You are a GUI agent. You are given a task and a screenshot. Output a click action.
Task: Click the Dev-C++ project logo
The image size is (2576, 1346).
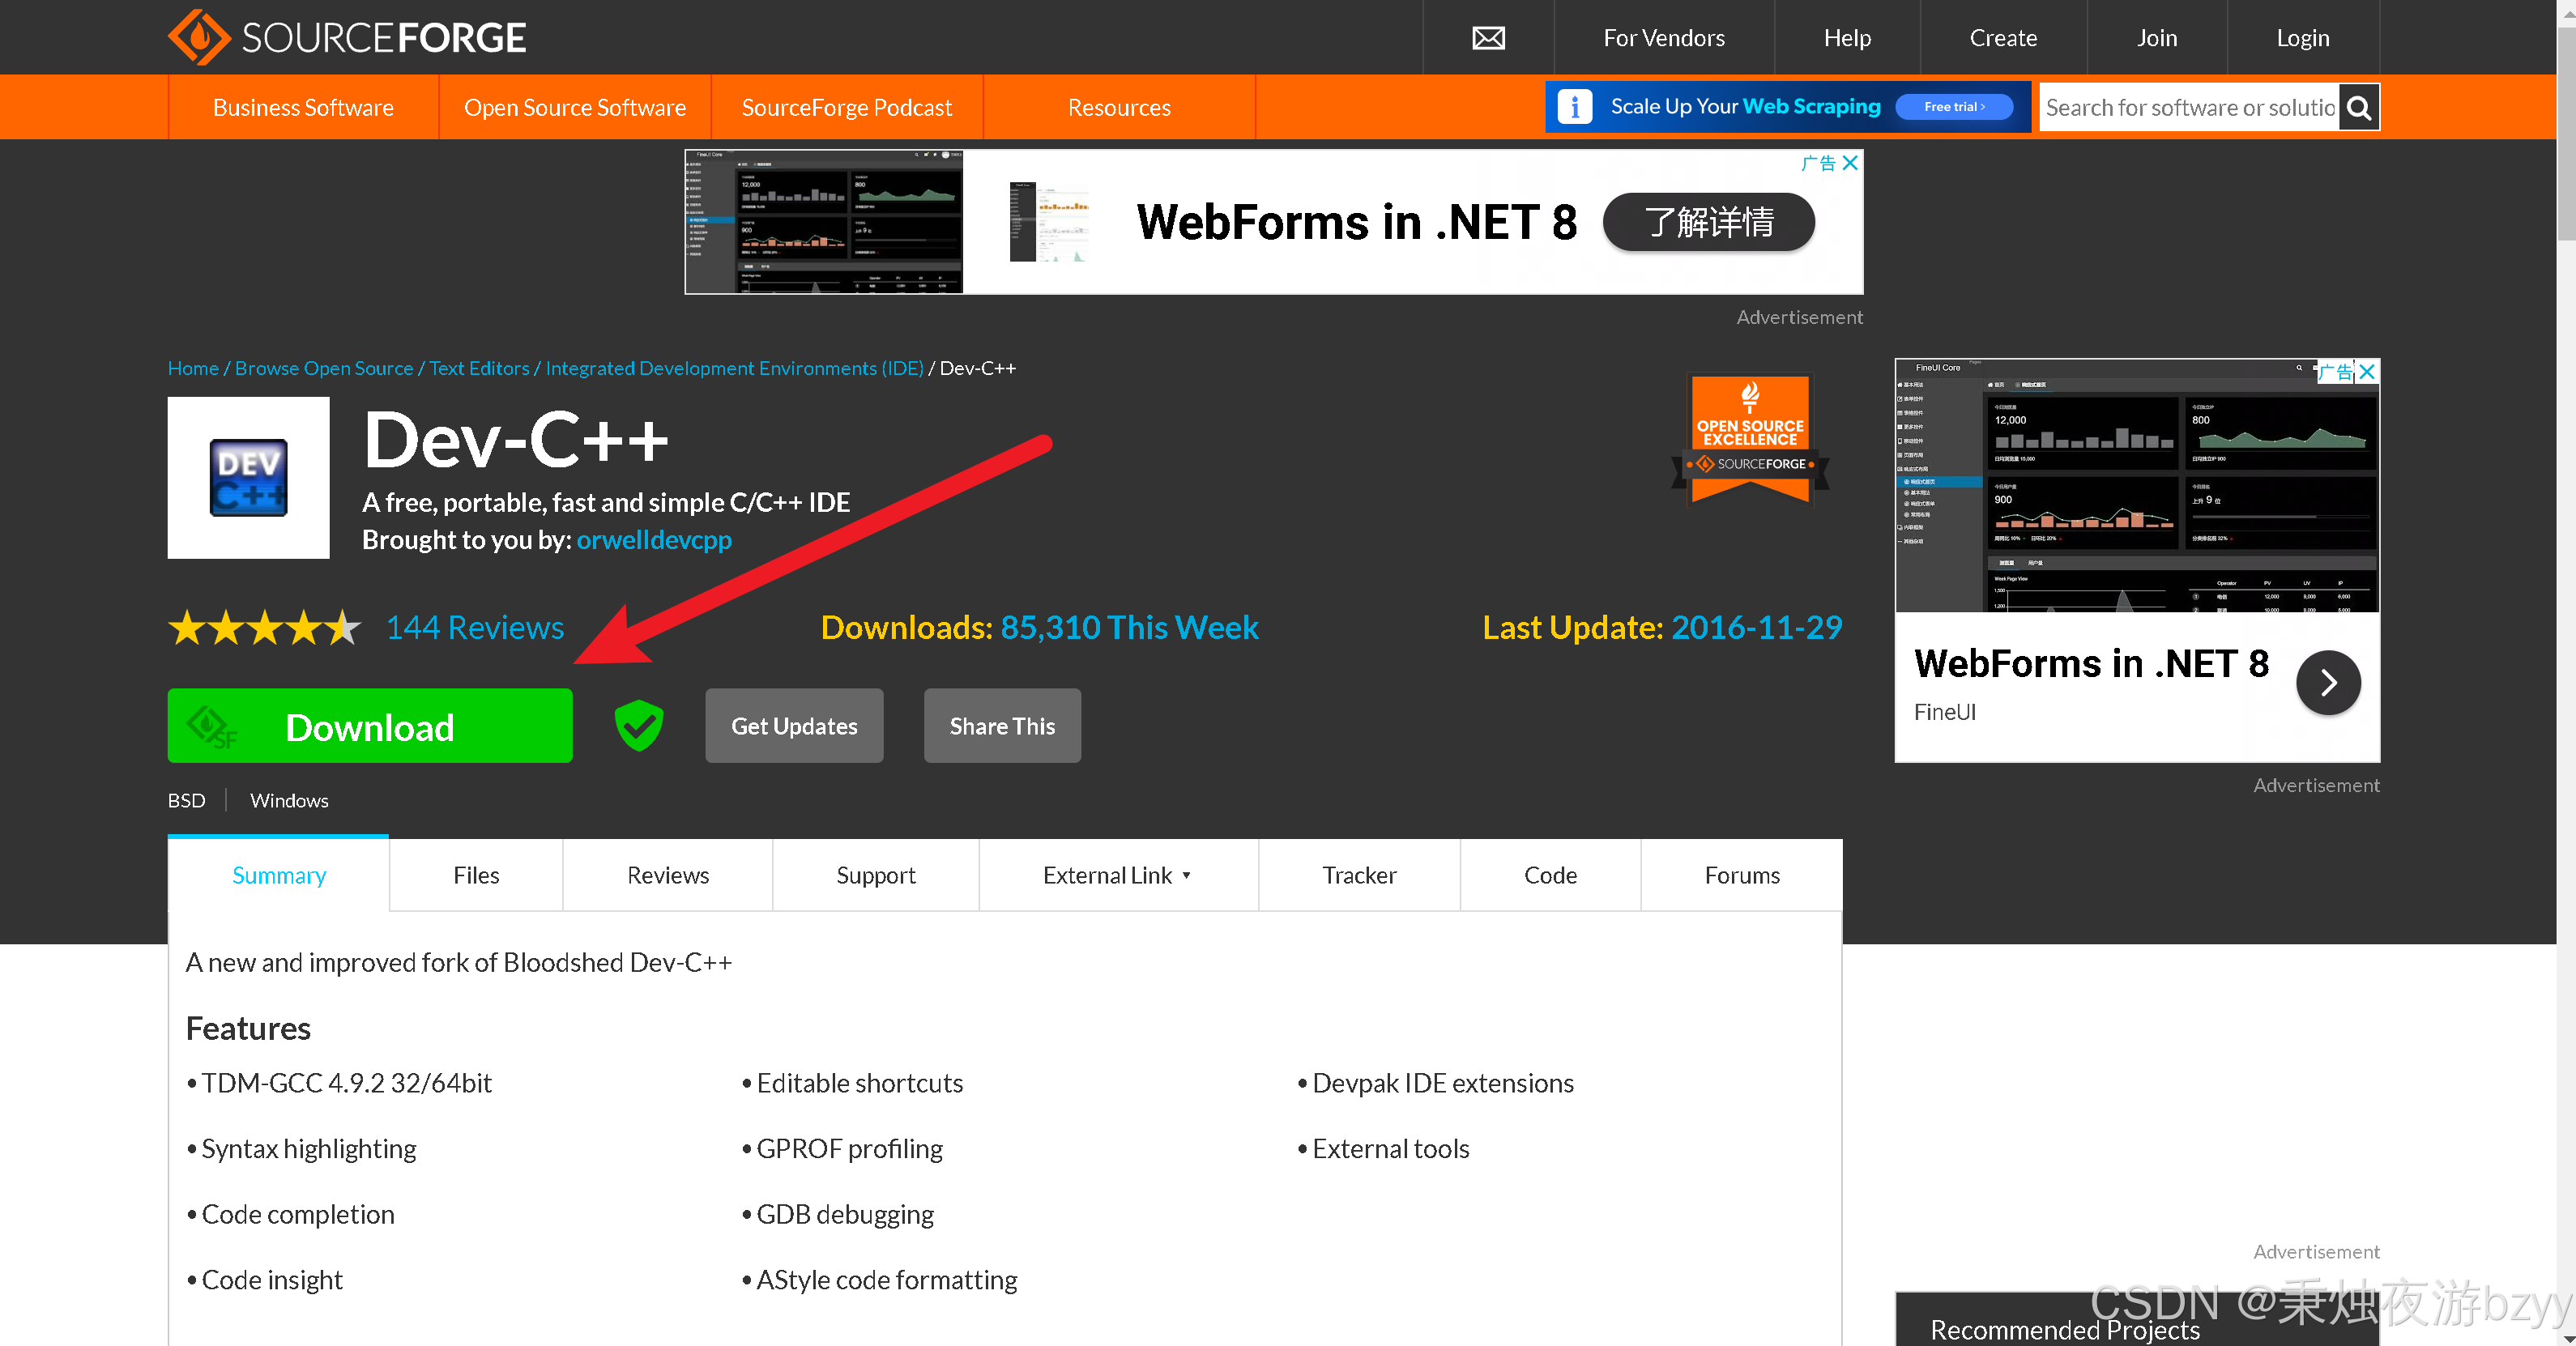coord(248,477)
